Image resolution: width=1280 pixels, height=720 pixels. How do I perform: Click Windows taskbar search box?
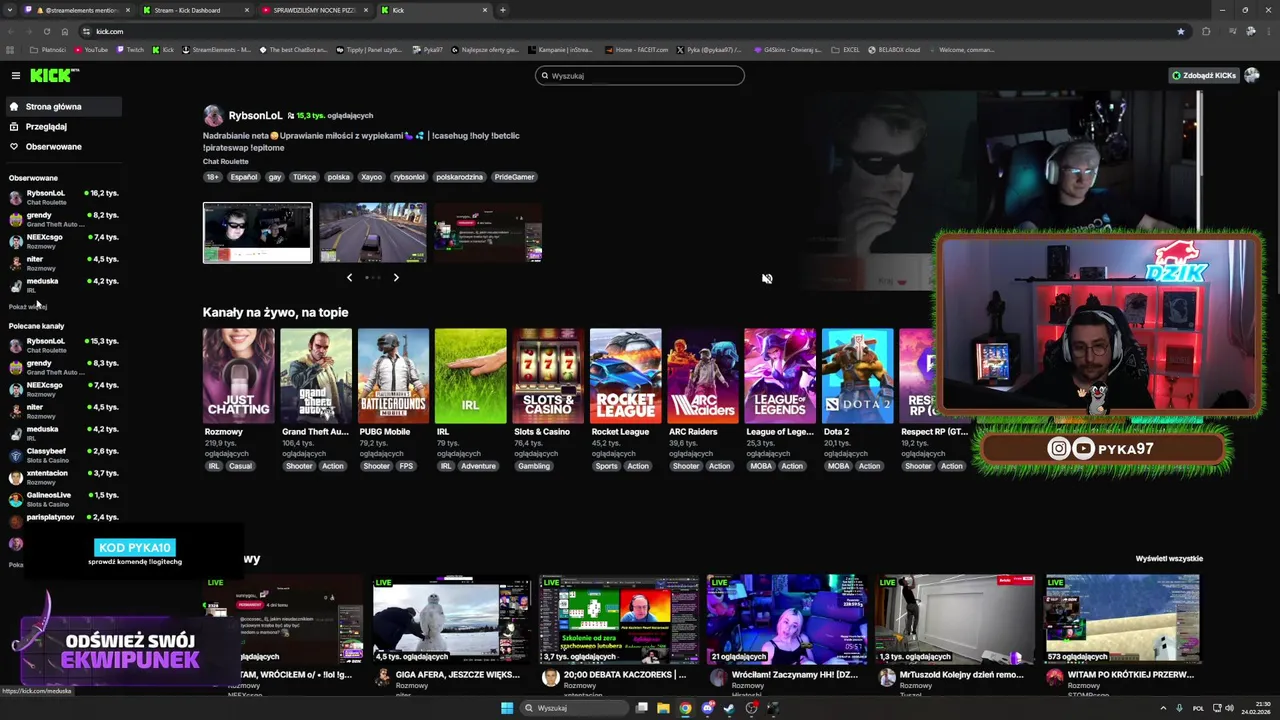tap(574, 708)
